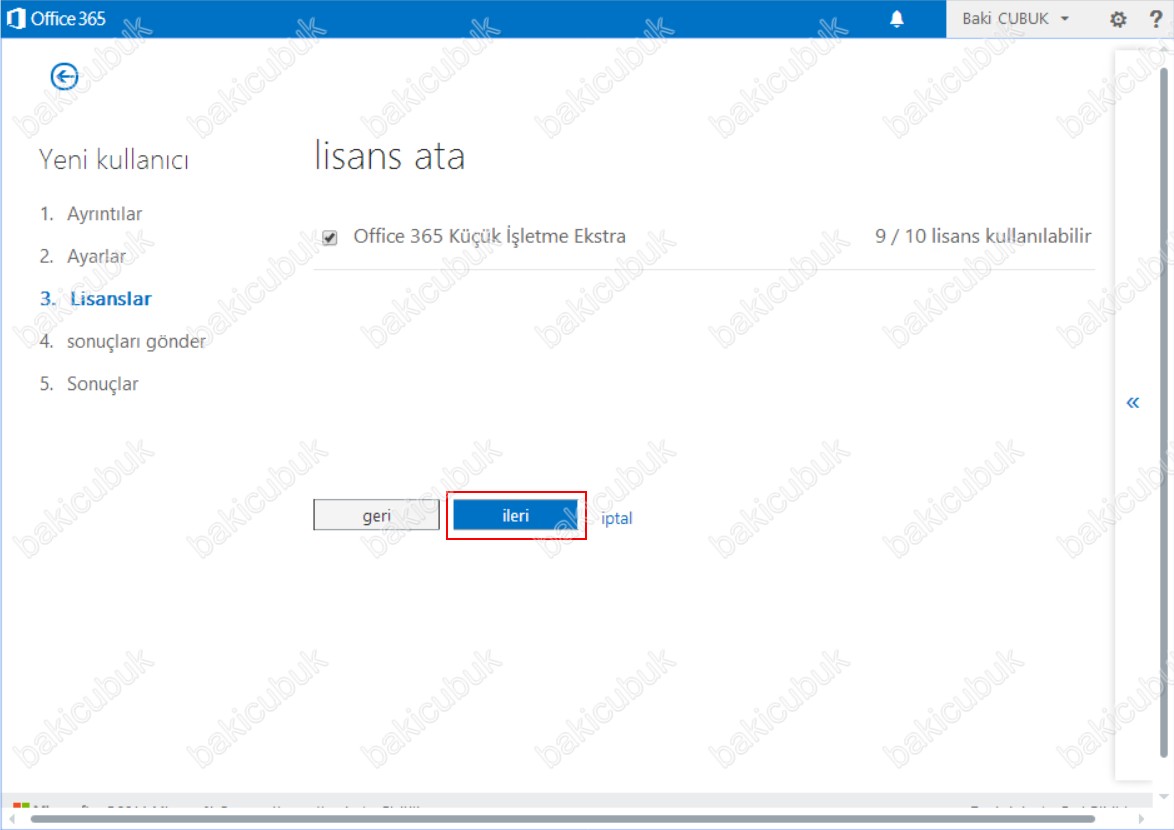The image size is (1174, 830).
Task: Click the help question mark icon
Action: pyautogui.click(x=1155, y=19)
